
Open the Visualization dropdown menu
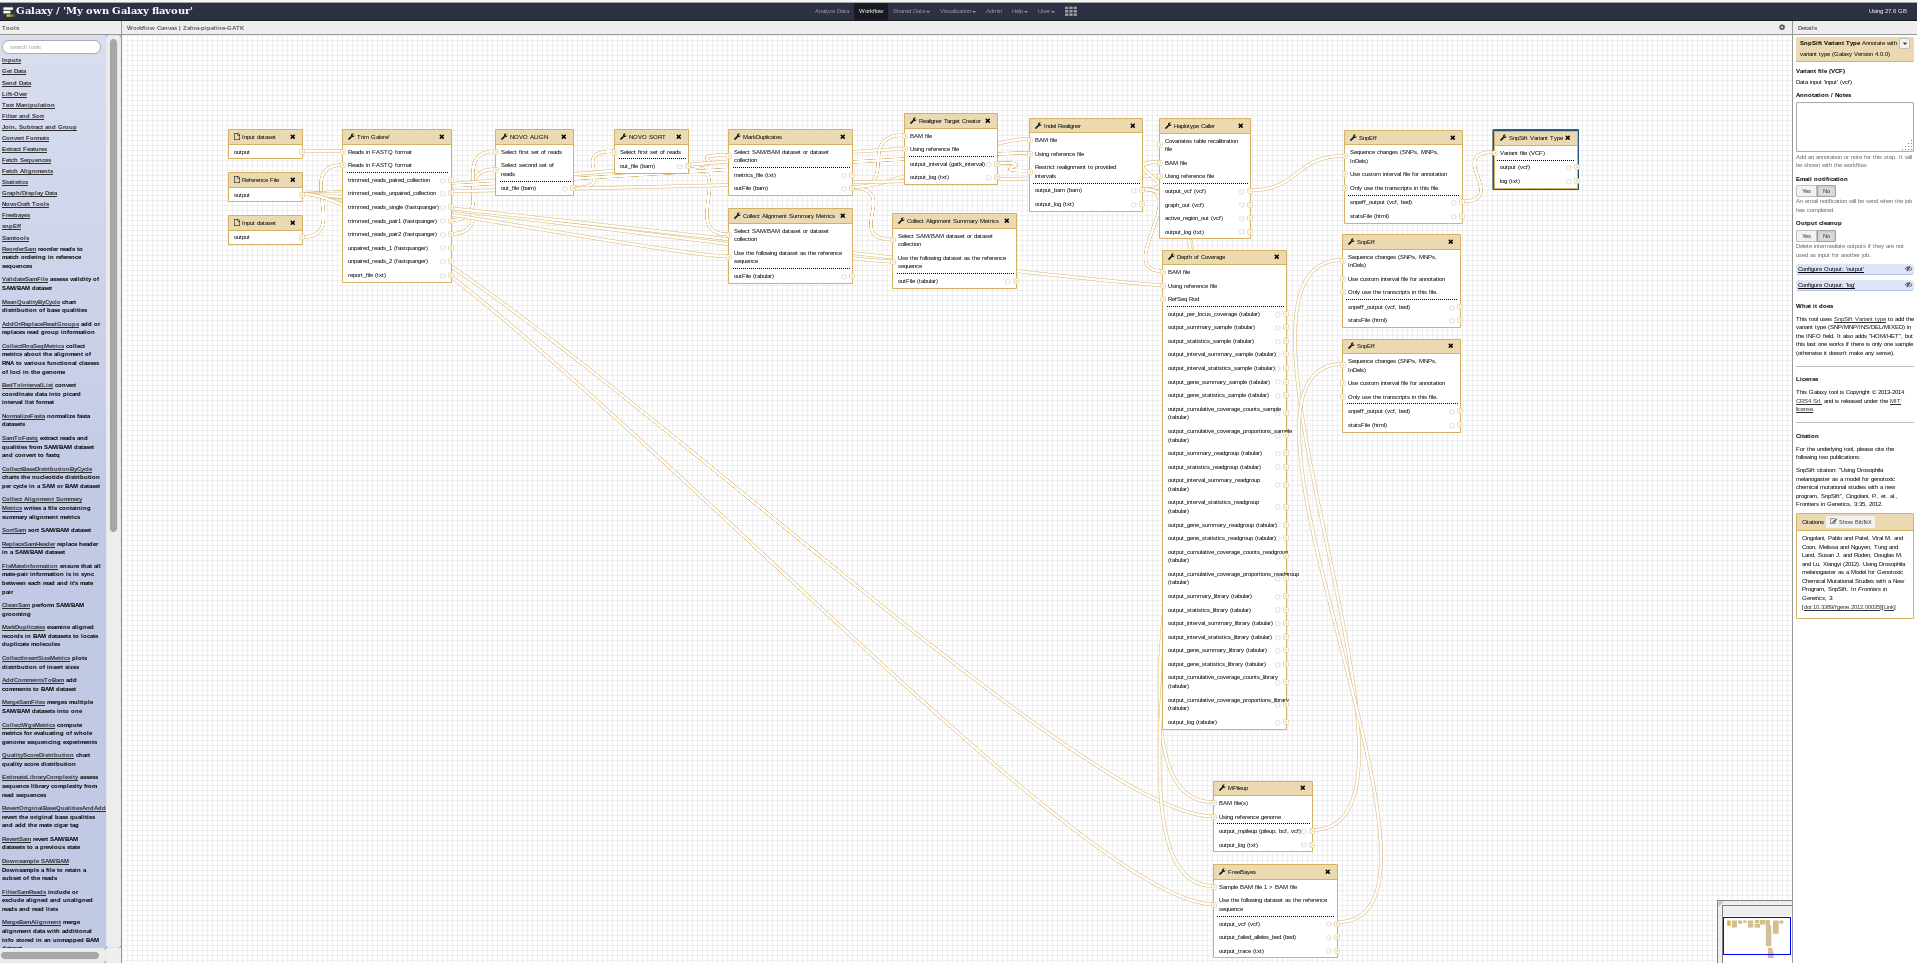pyautogui.click(x=957, y=11)
